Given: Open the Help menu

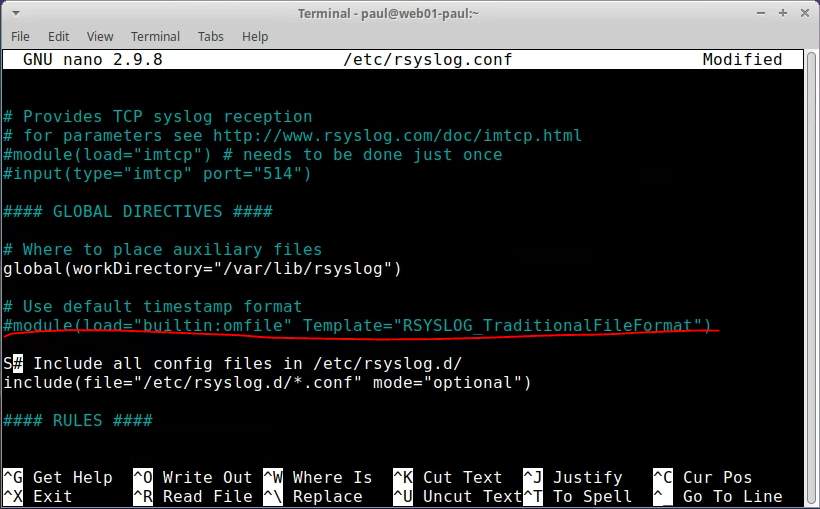Looking at the screenshot, I should [x=255, y=36].
